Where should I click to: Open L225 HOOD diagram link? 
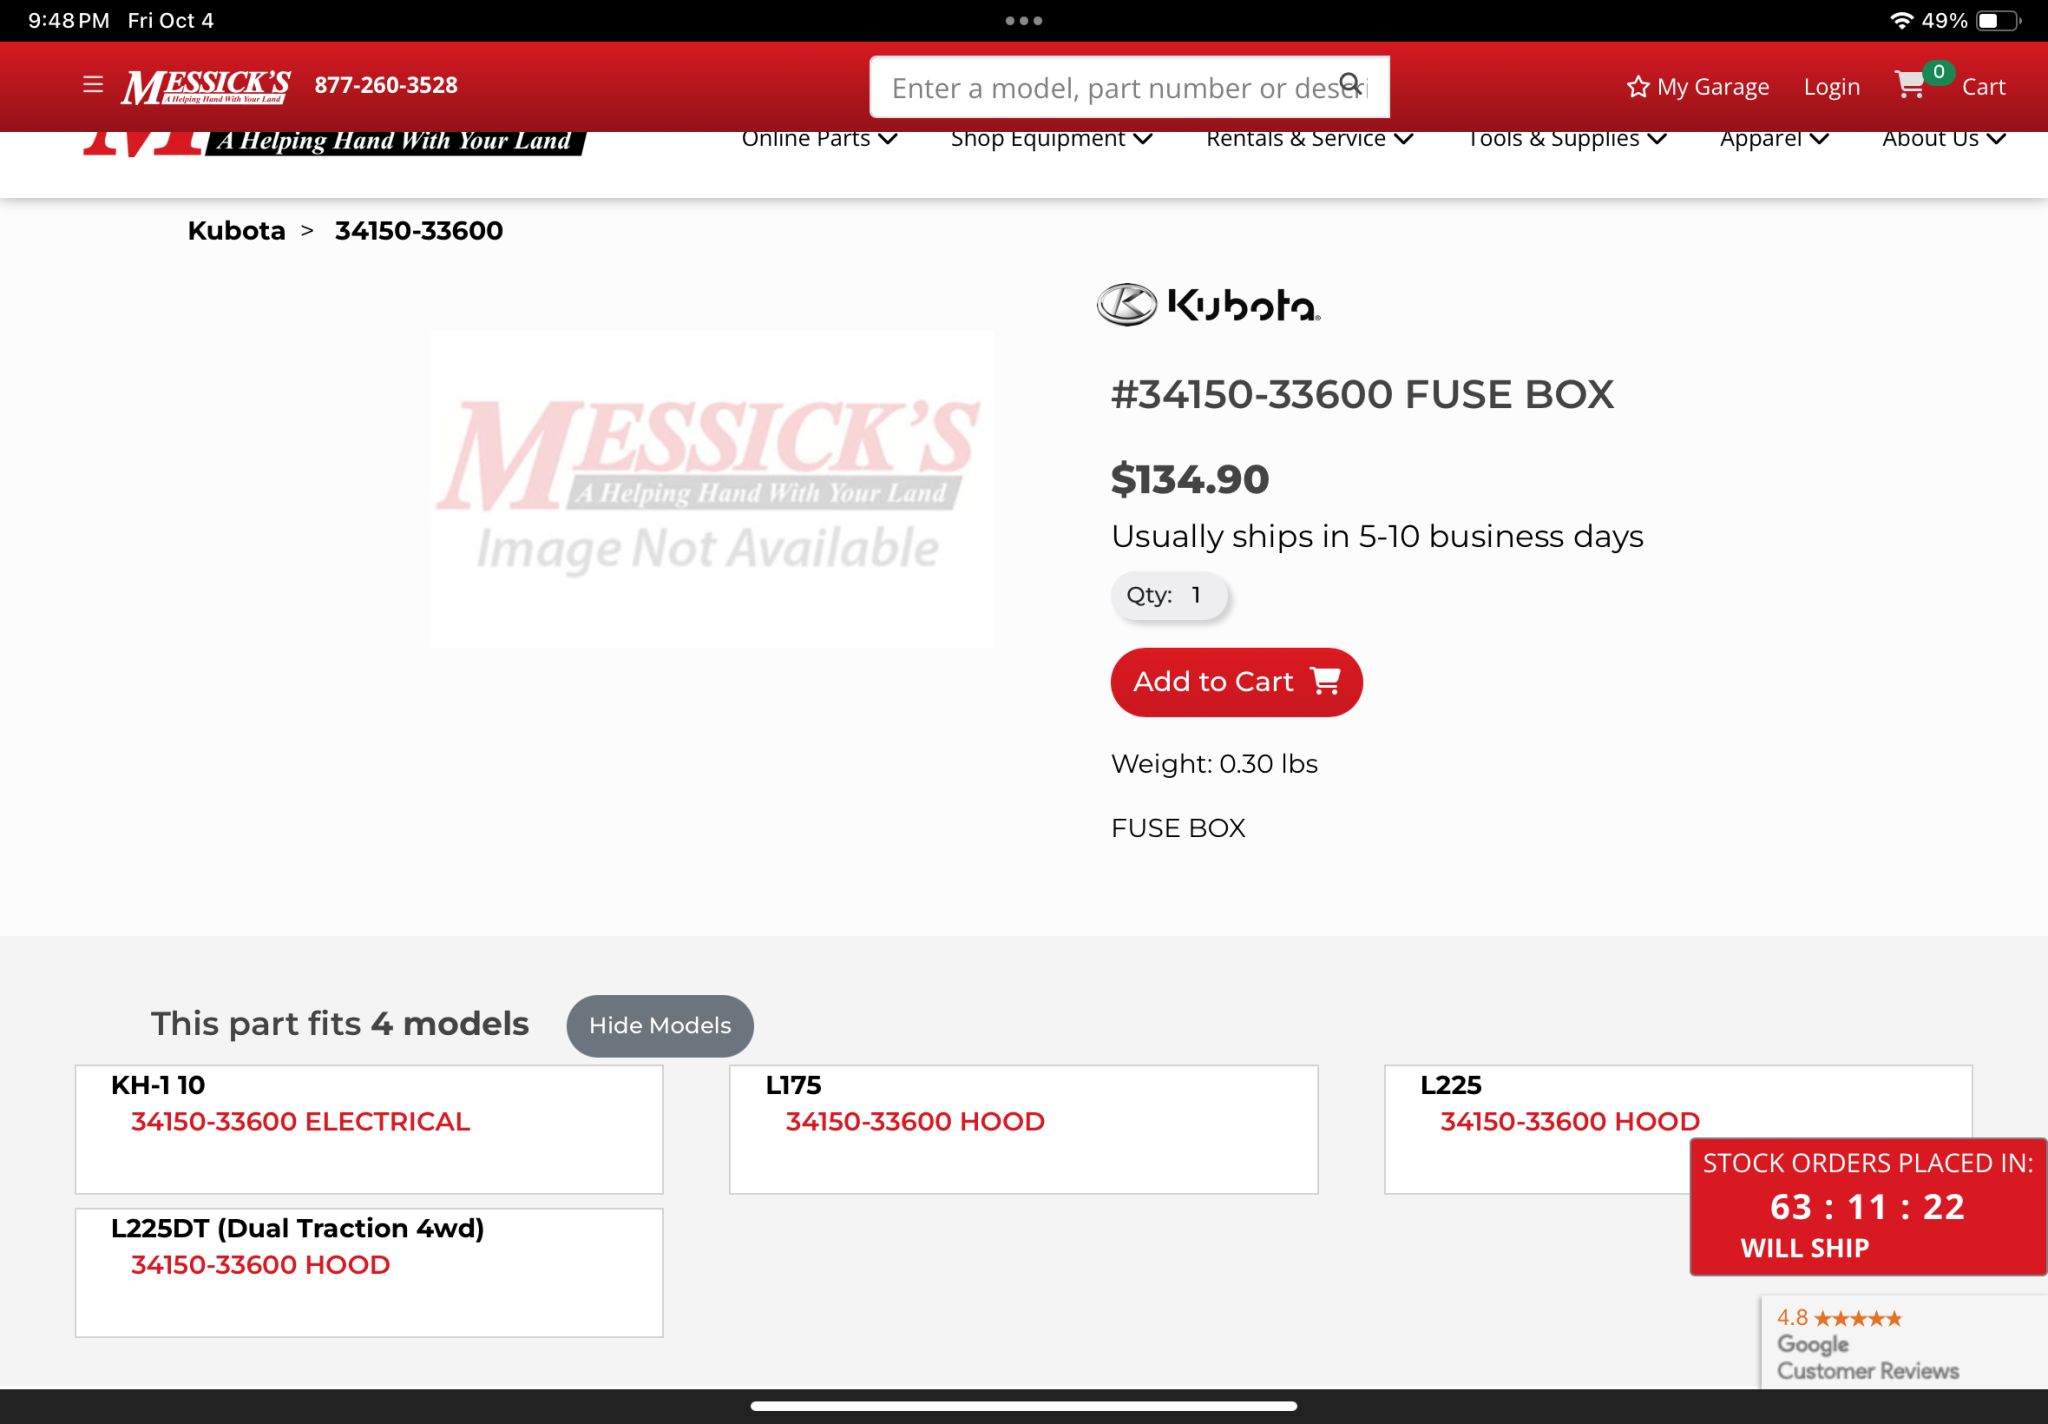(x=1570, y=1122)
